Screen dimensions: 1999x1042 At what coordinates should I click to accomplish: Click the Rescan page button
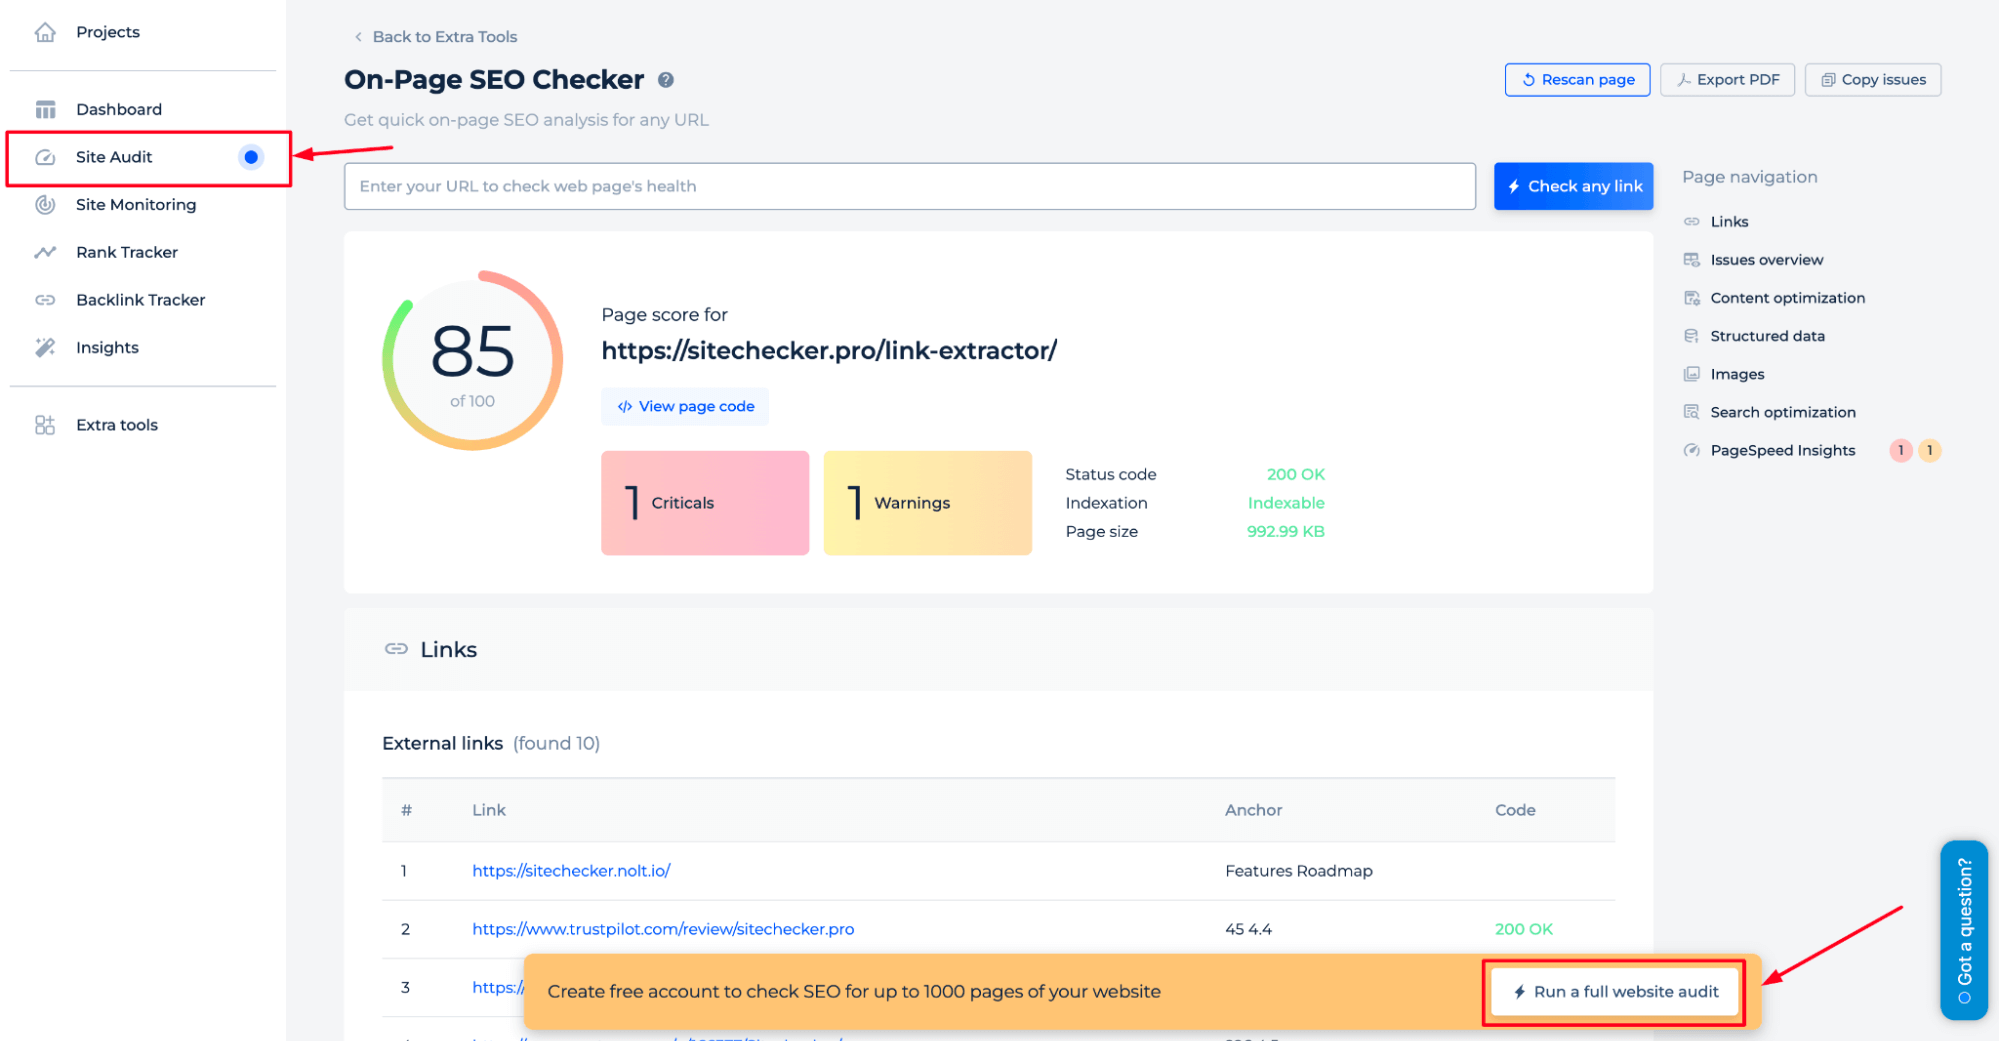pyautogui.click(x=1578, y=80)
